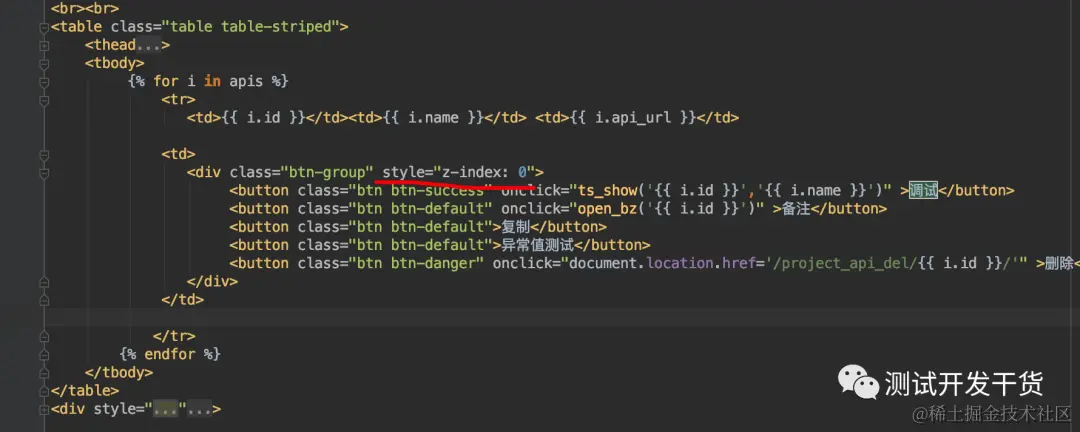The image size is (1080, 432).
Task: Expand the folded div style line marker
Action: (44, 409)
